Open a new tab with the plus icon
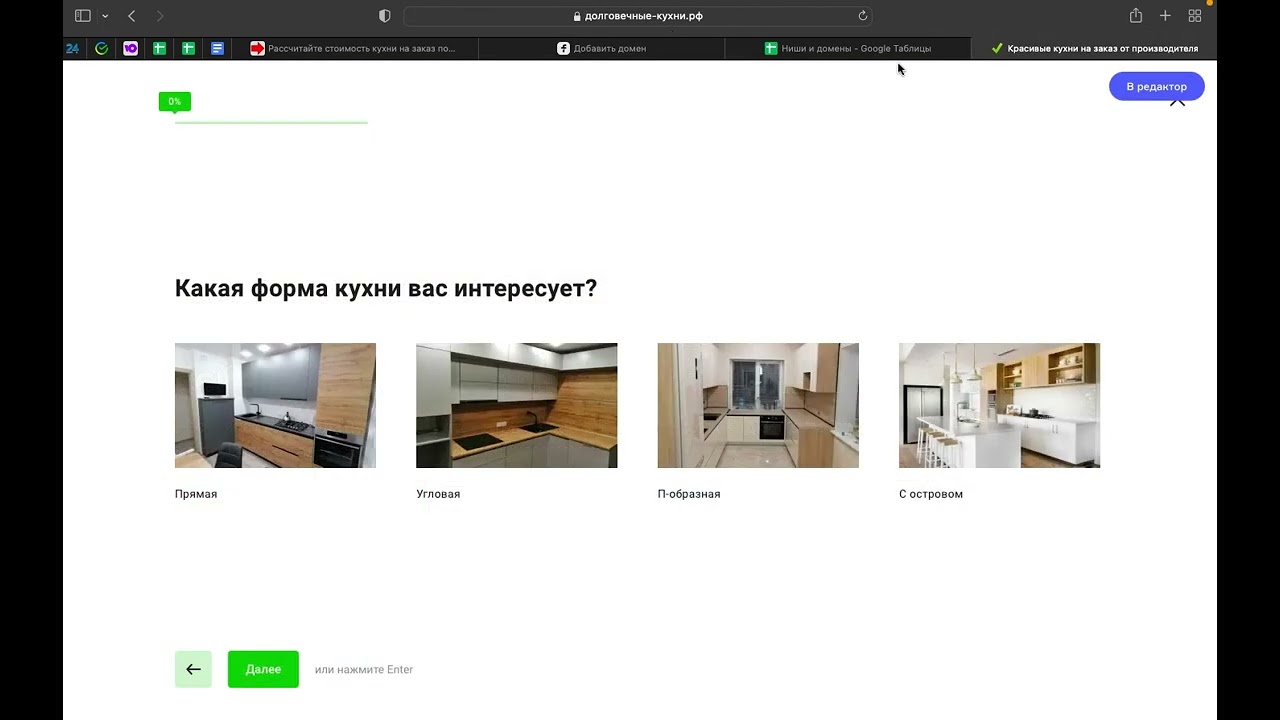The width and height of the screenshot is (1280, 720). 1165,16
